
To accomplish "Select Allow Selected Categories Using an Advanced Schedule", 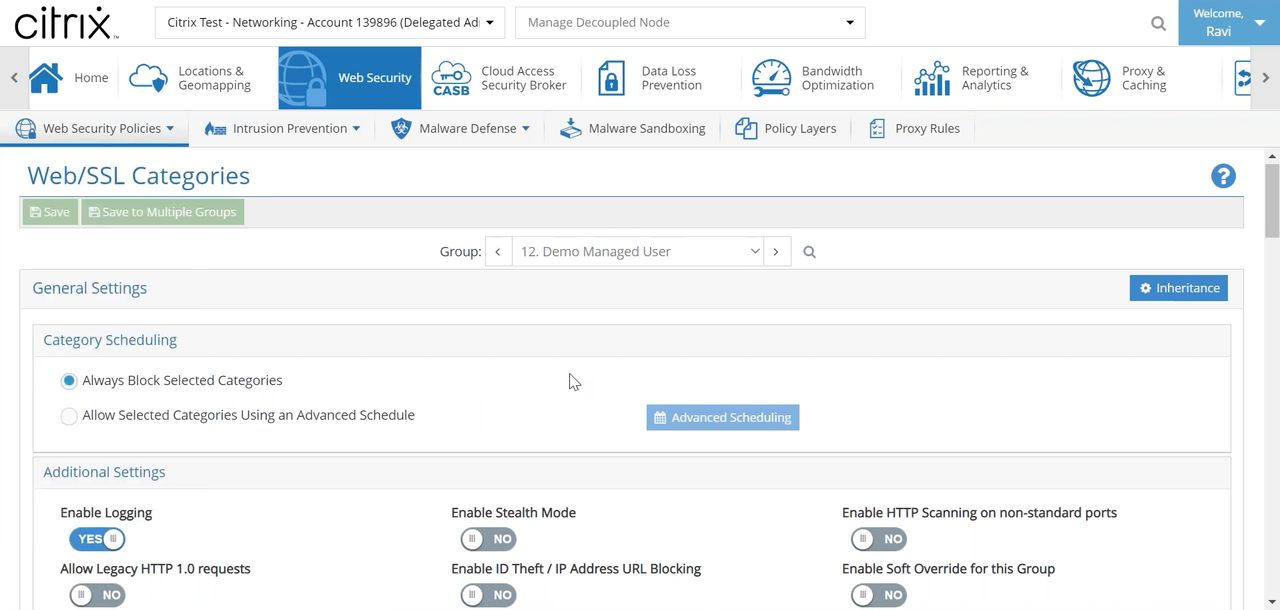I will (x=69, y=416).
